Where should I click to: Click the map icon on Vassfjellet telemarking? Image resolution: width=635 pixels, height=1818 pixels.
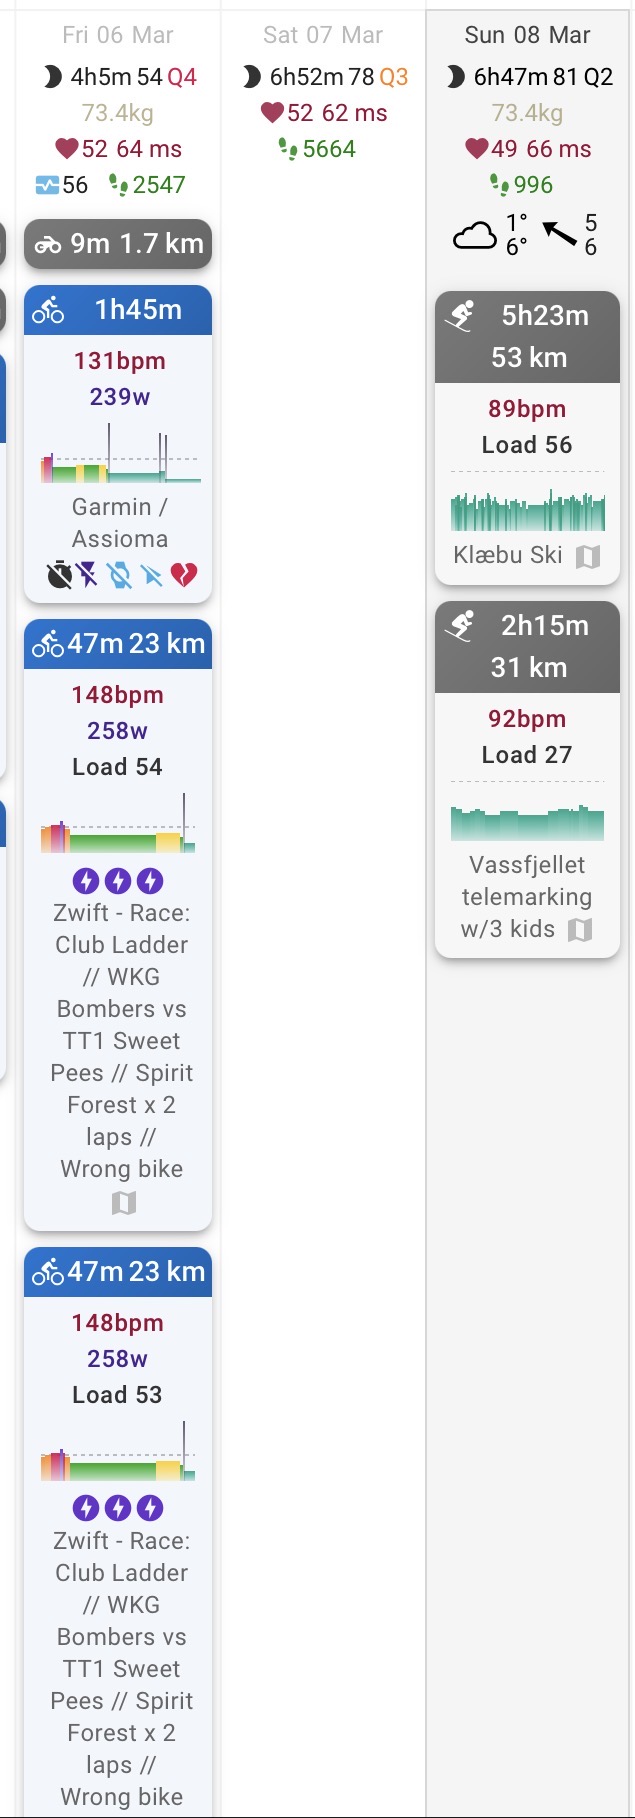580,930
